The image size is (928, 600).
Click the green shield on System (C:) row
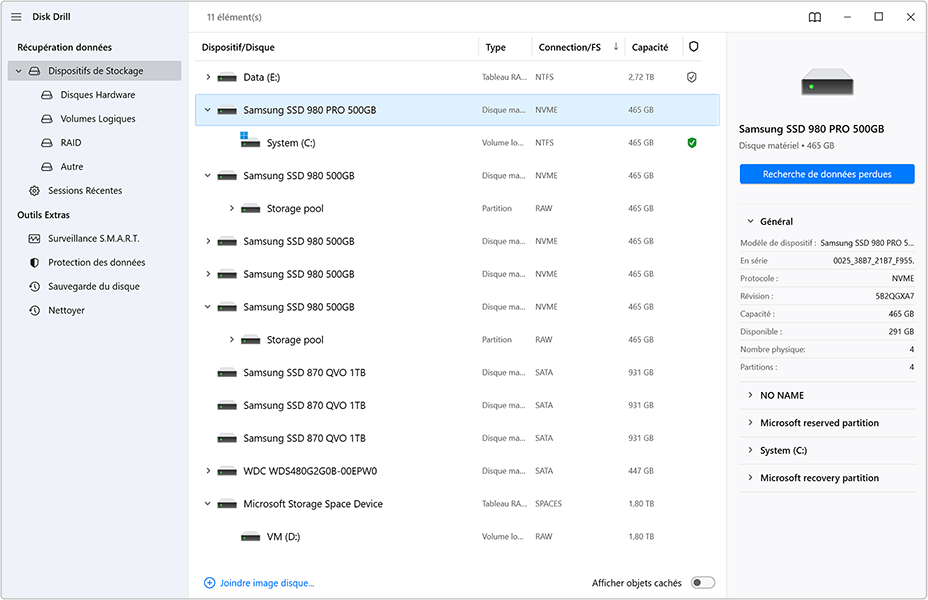(x=691, y=143)
